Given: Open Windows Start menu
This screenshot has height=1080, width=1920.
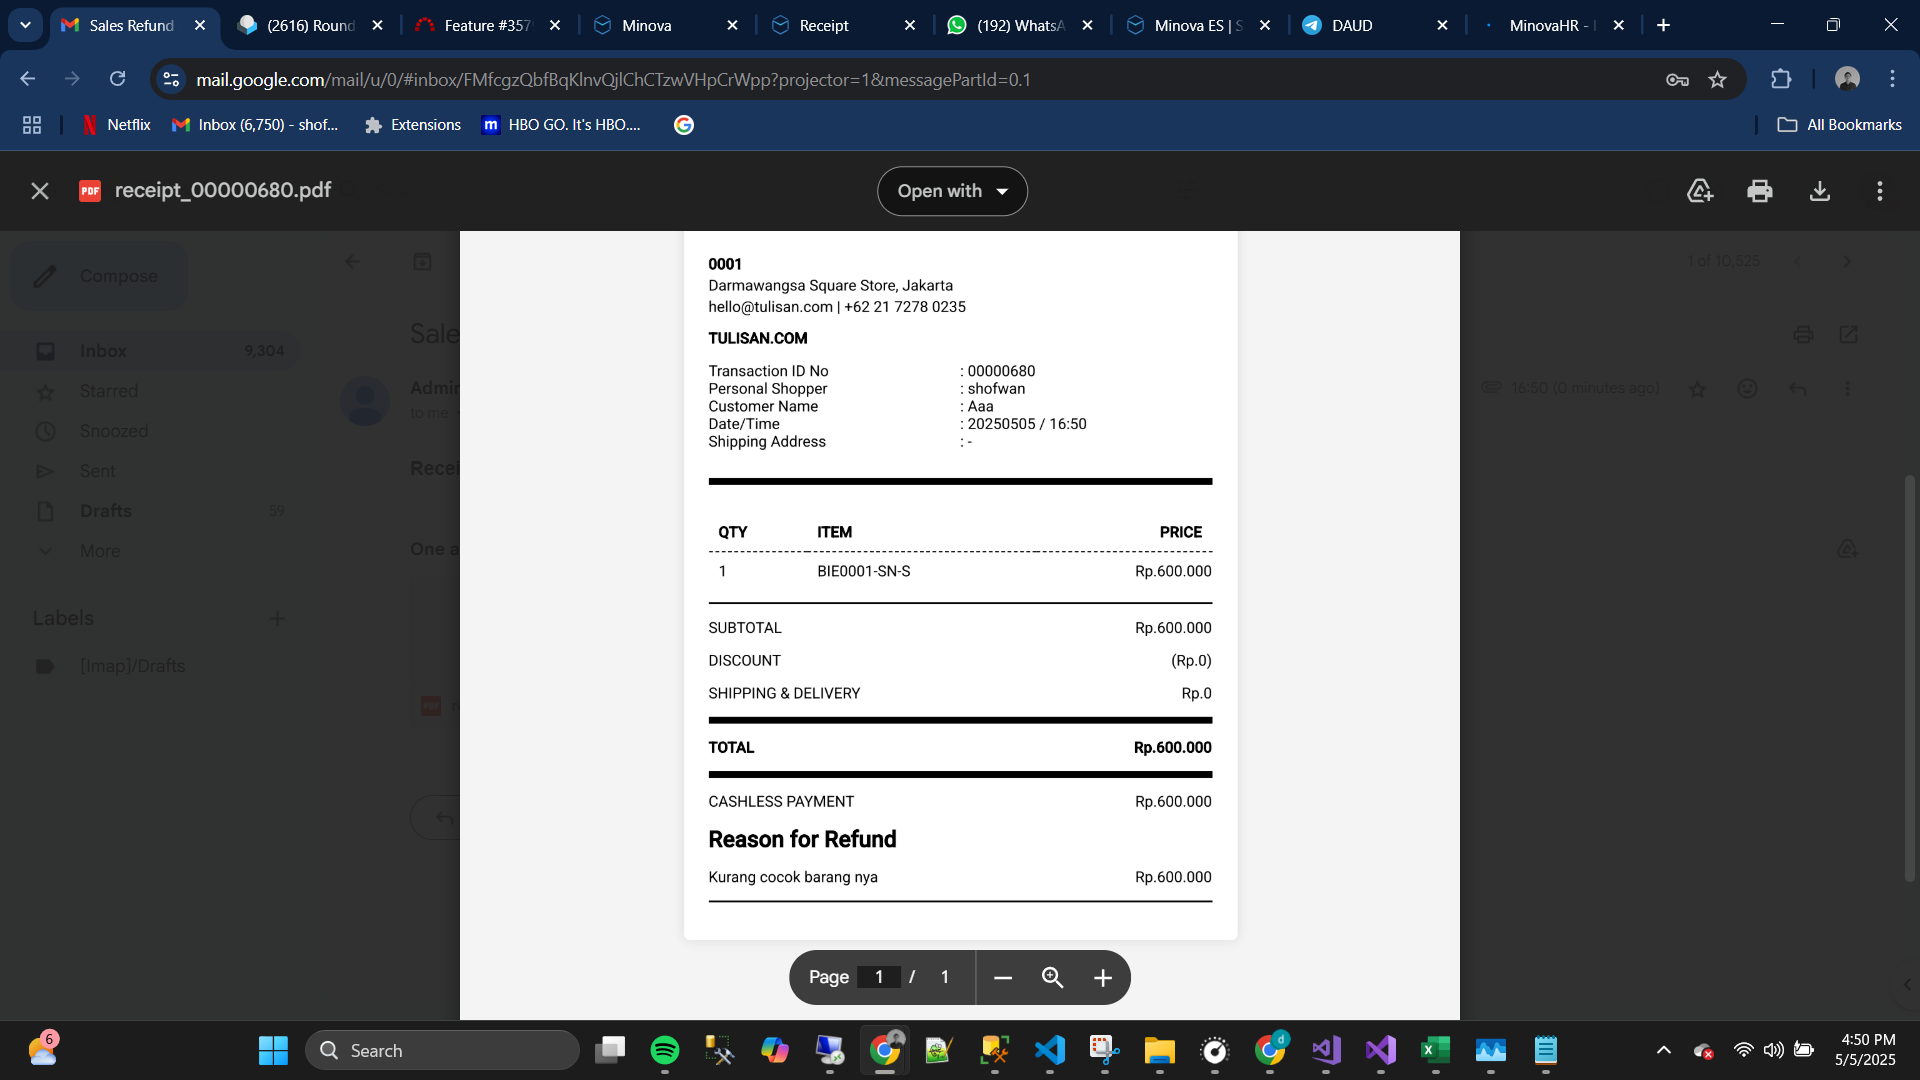Looking at the screenshot, I should [273, 1050].
